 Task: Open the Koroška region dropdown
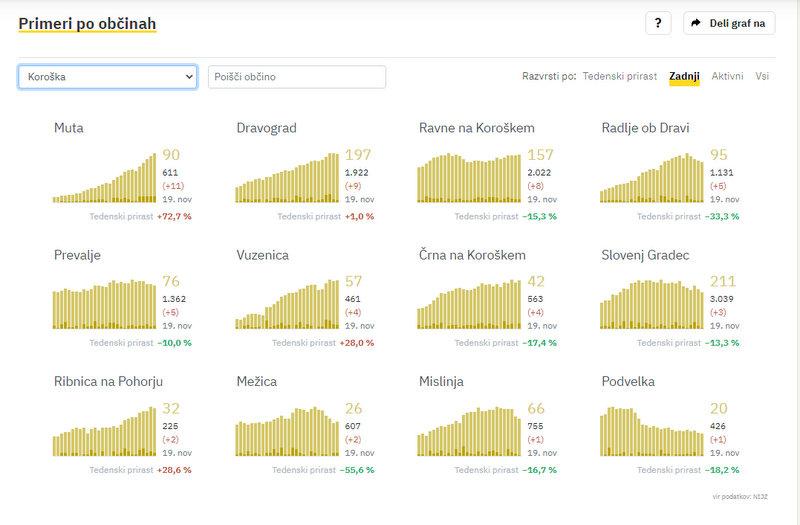tap(107, 77)
